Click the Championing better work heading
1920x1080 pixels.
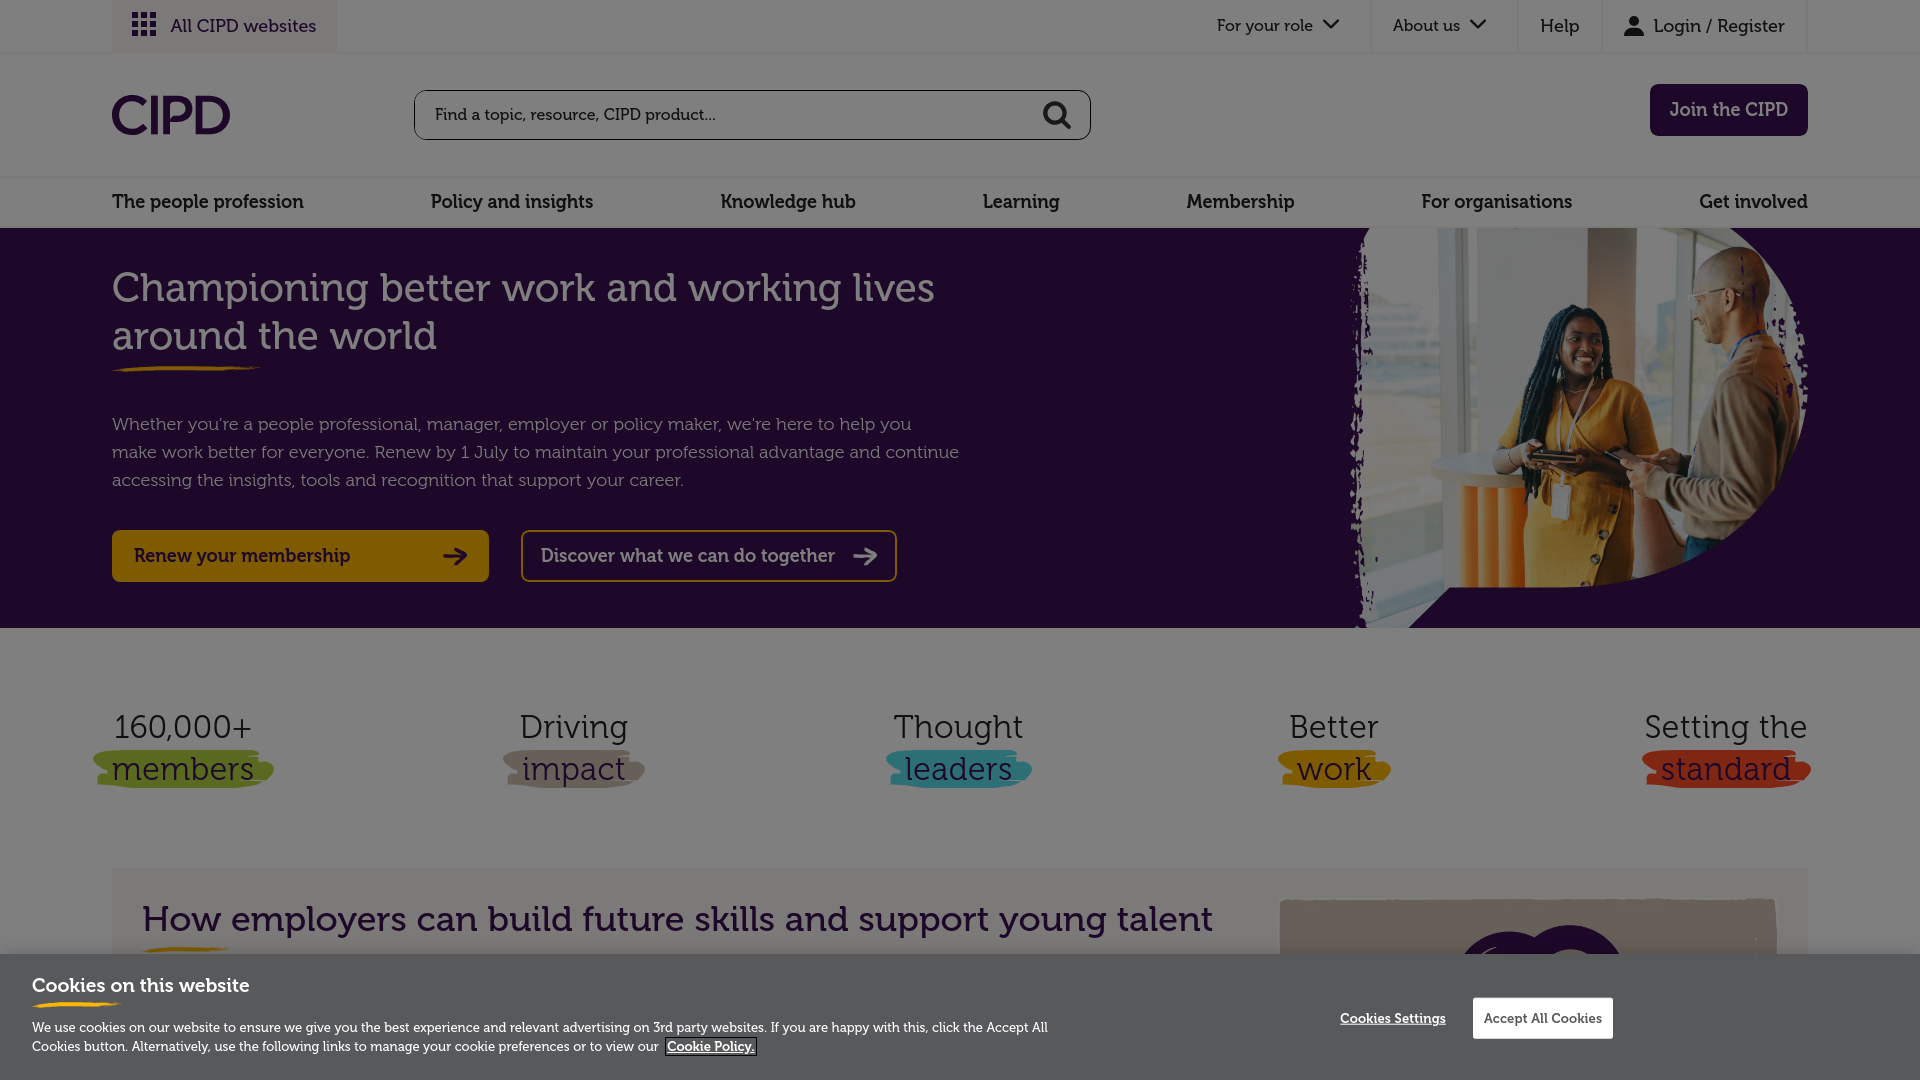[523, 312]
